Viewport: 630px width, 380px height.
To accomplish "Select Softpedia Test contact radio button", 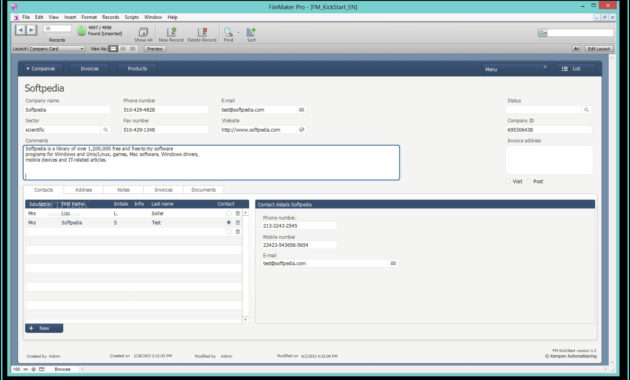I will (229, 223).
